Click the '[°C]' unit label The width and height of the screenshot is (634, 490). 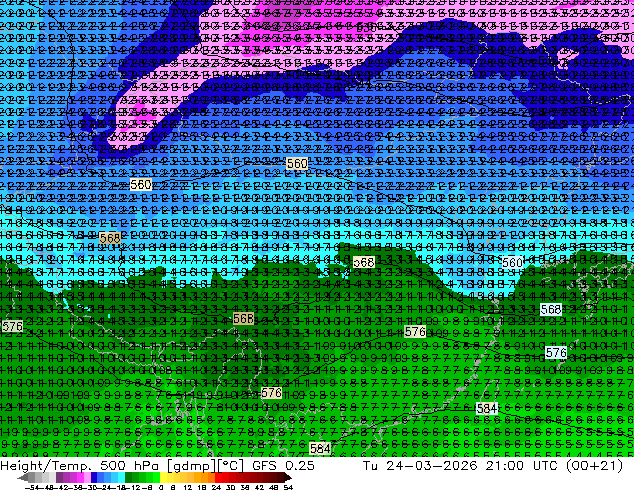[x=230, y=466]
